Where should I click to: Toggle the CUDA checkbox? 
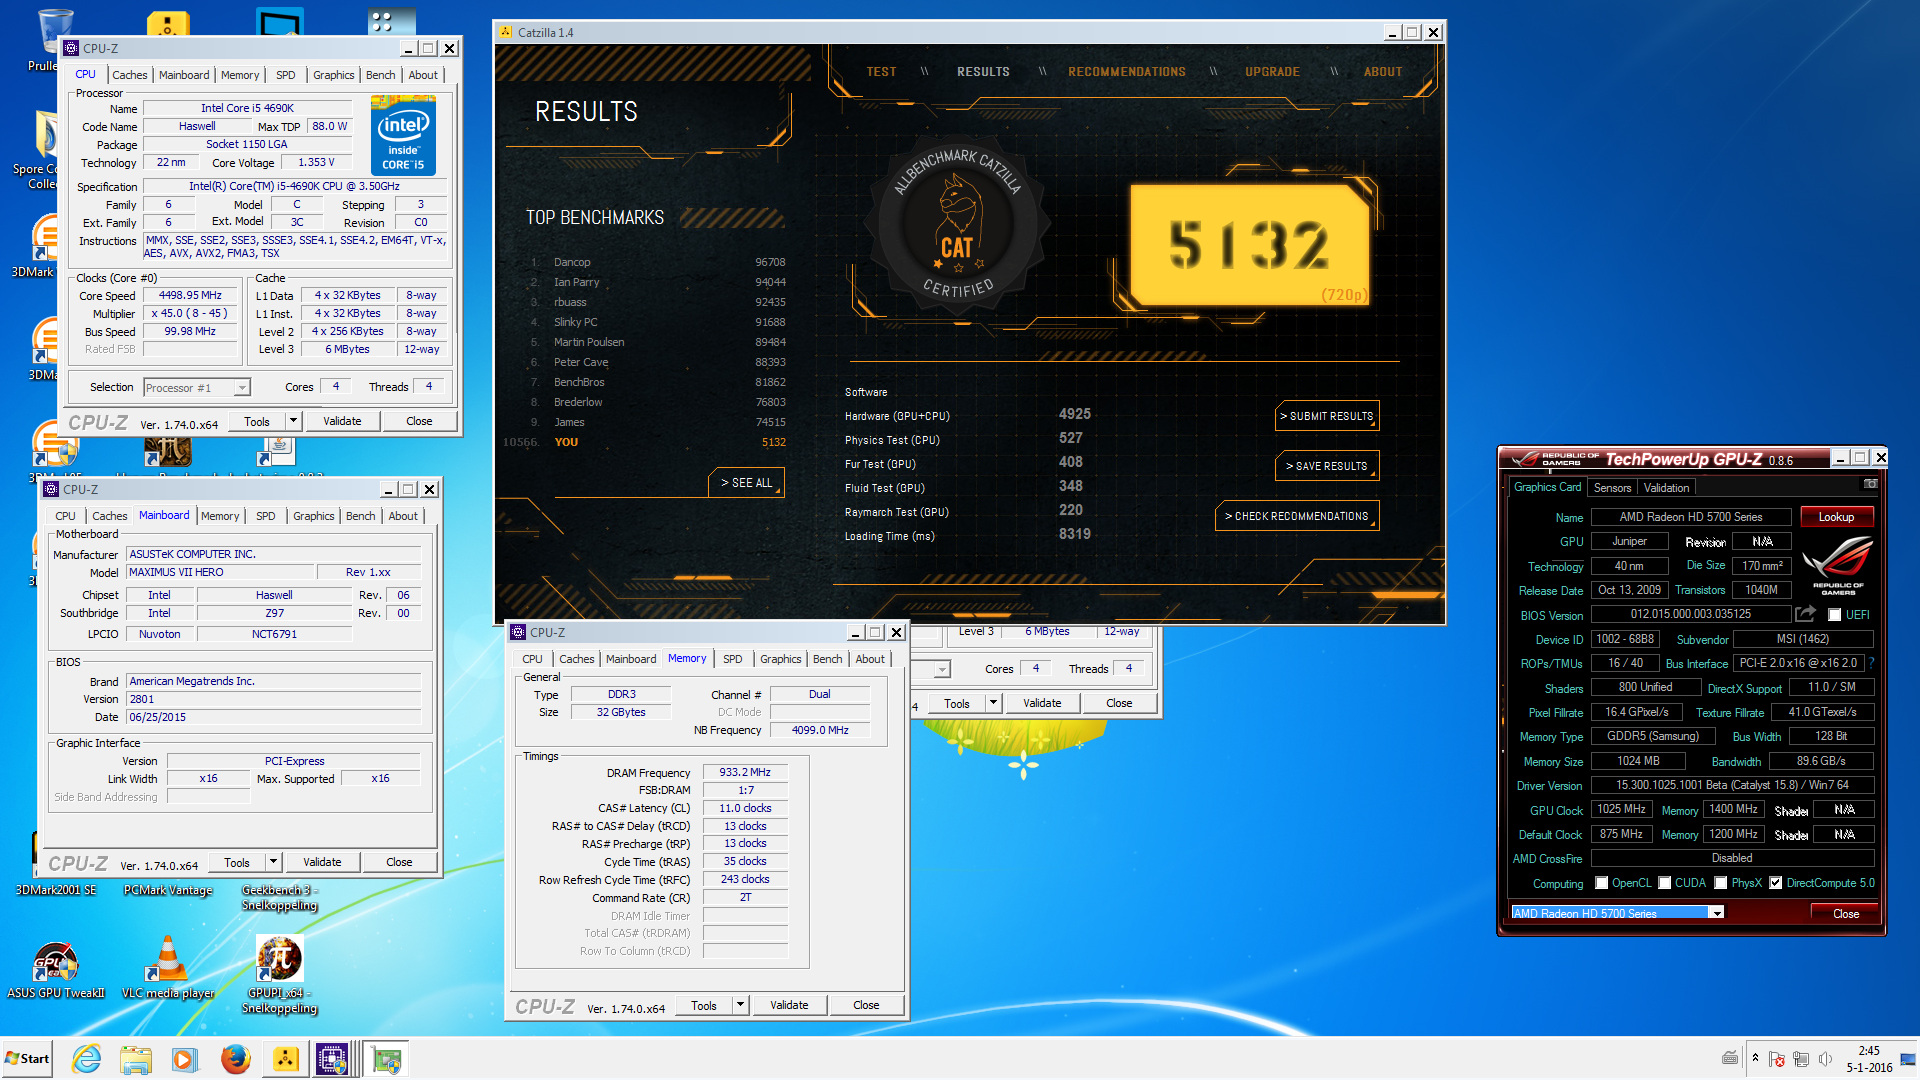pos(1665,883)
